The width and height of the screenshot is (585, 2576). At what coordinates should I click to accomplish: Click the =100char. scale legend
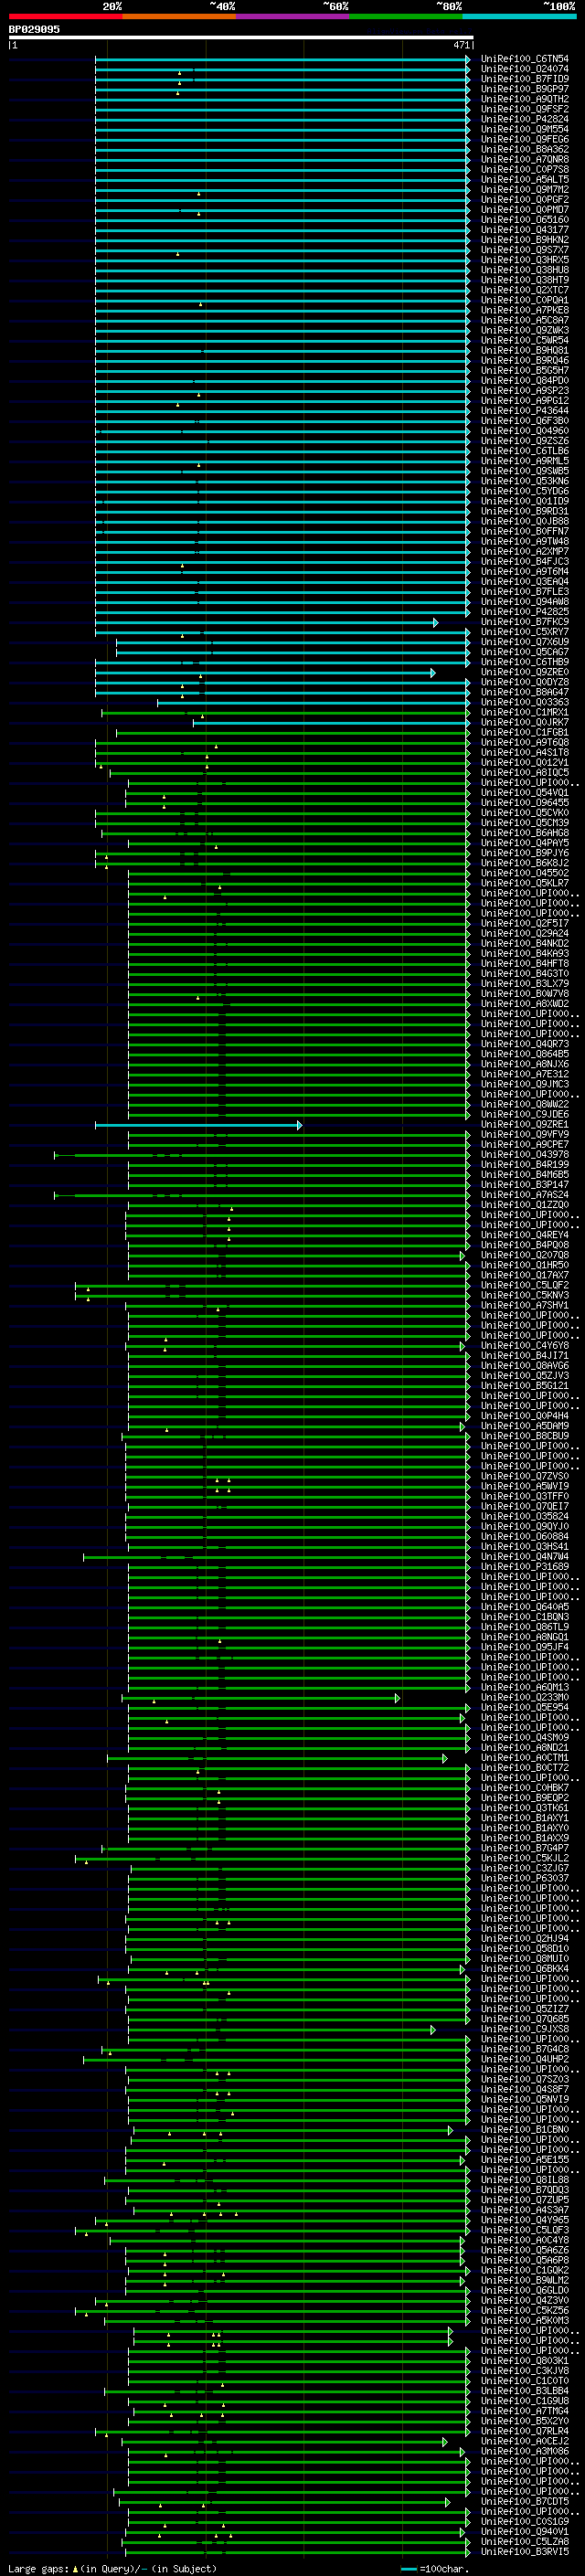(x=435, y=2568)
